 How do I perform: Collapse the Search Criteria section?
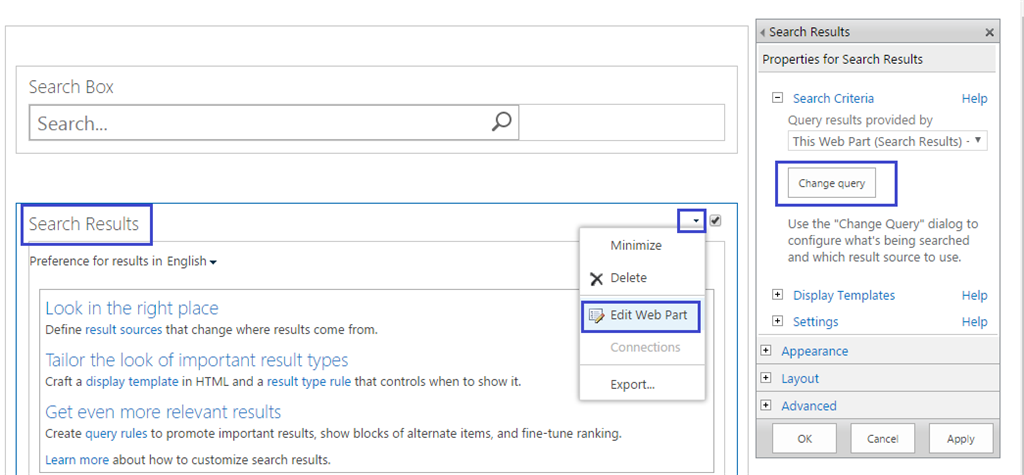777,98
